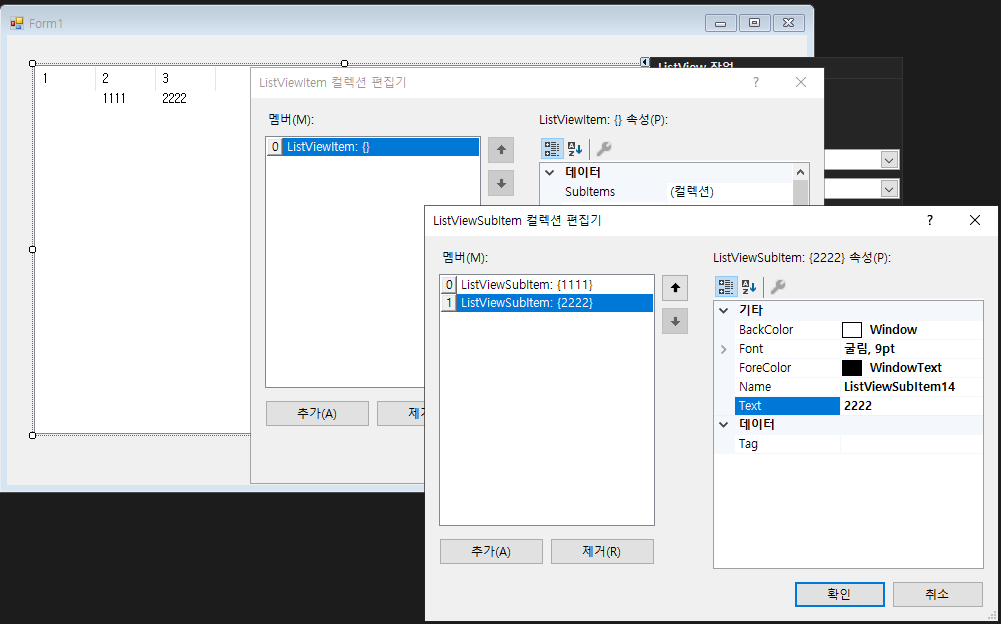Click ListView smart tag arrow glyph
Viewport: 1001px width, 624px height.
click(x=645, y=62)
